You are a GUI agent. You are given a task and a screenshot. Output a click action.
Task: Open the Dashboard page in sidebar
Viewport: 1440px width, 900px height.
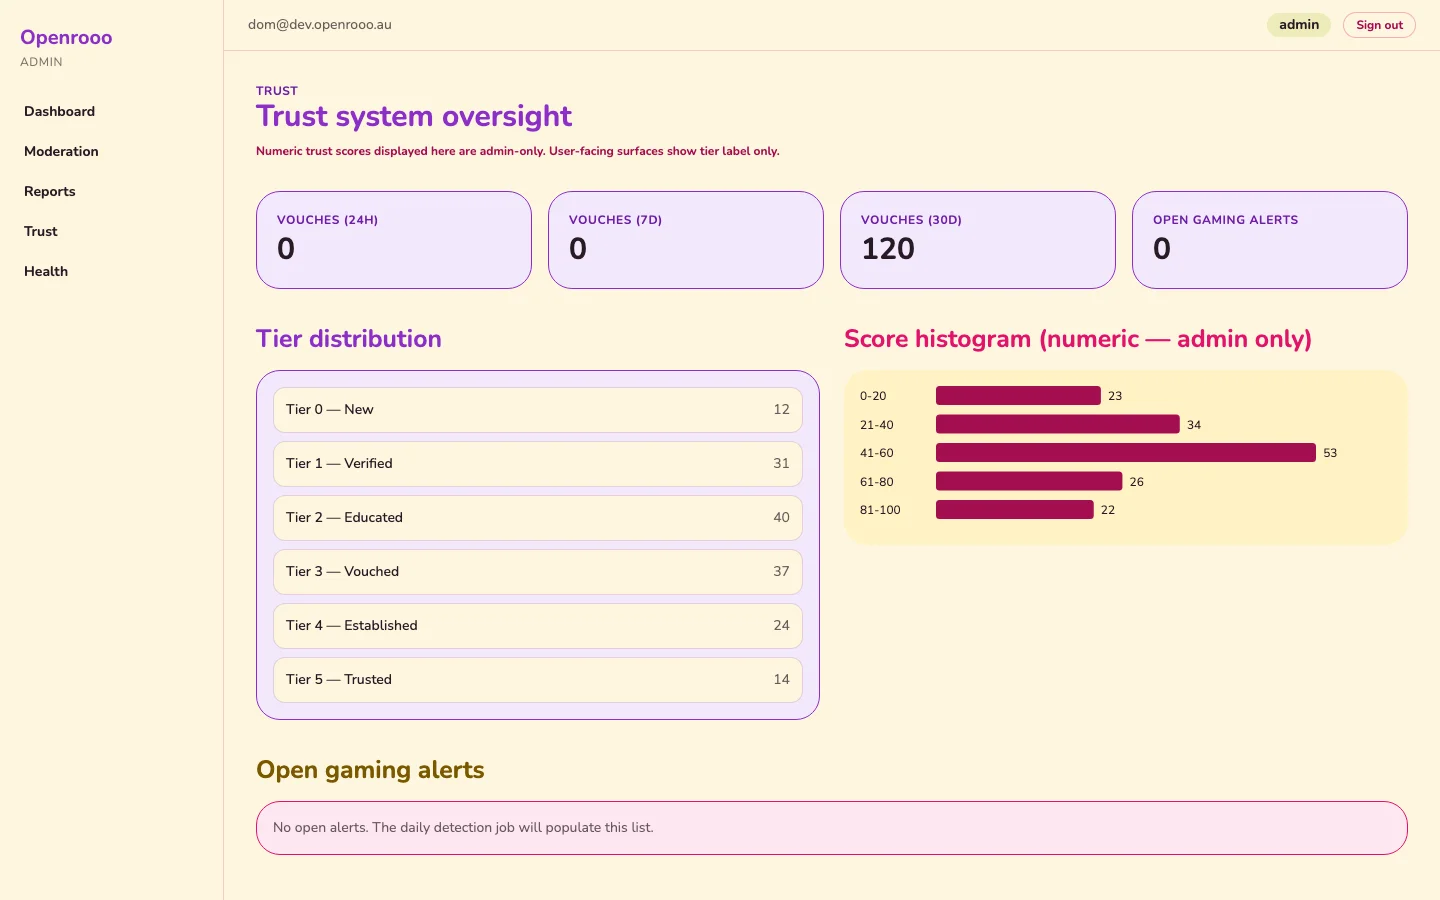coord(60,111)
